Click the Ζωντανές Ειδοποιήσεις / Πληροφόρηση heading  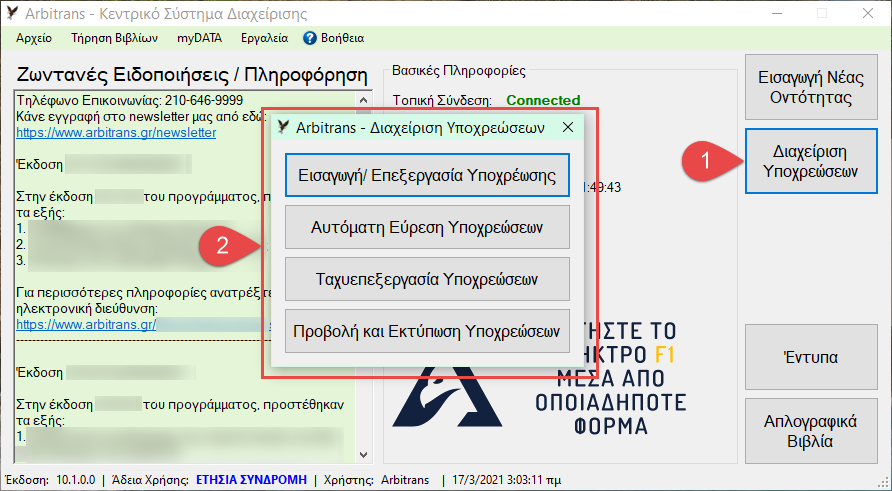(x=192, y=75)
